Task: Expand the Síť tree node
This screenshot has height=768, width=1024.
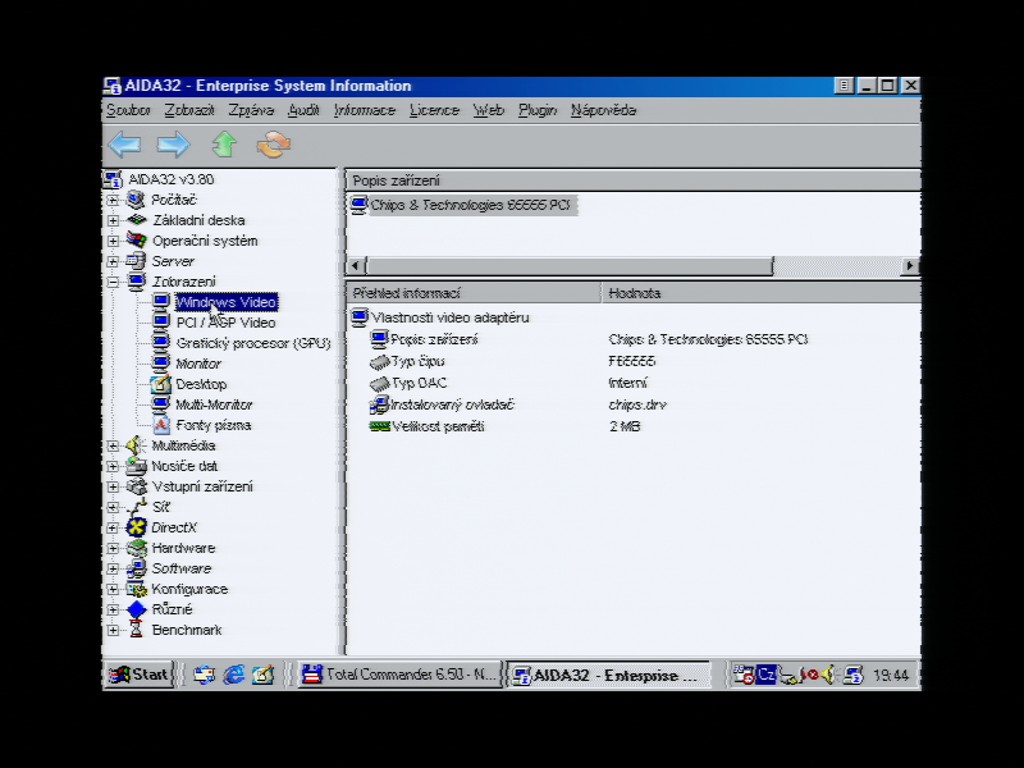Action: 113,507
